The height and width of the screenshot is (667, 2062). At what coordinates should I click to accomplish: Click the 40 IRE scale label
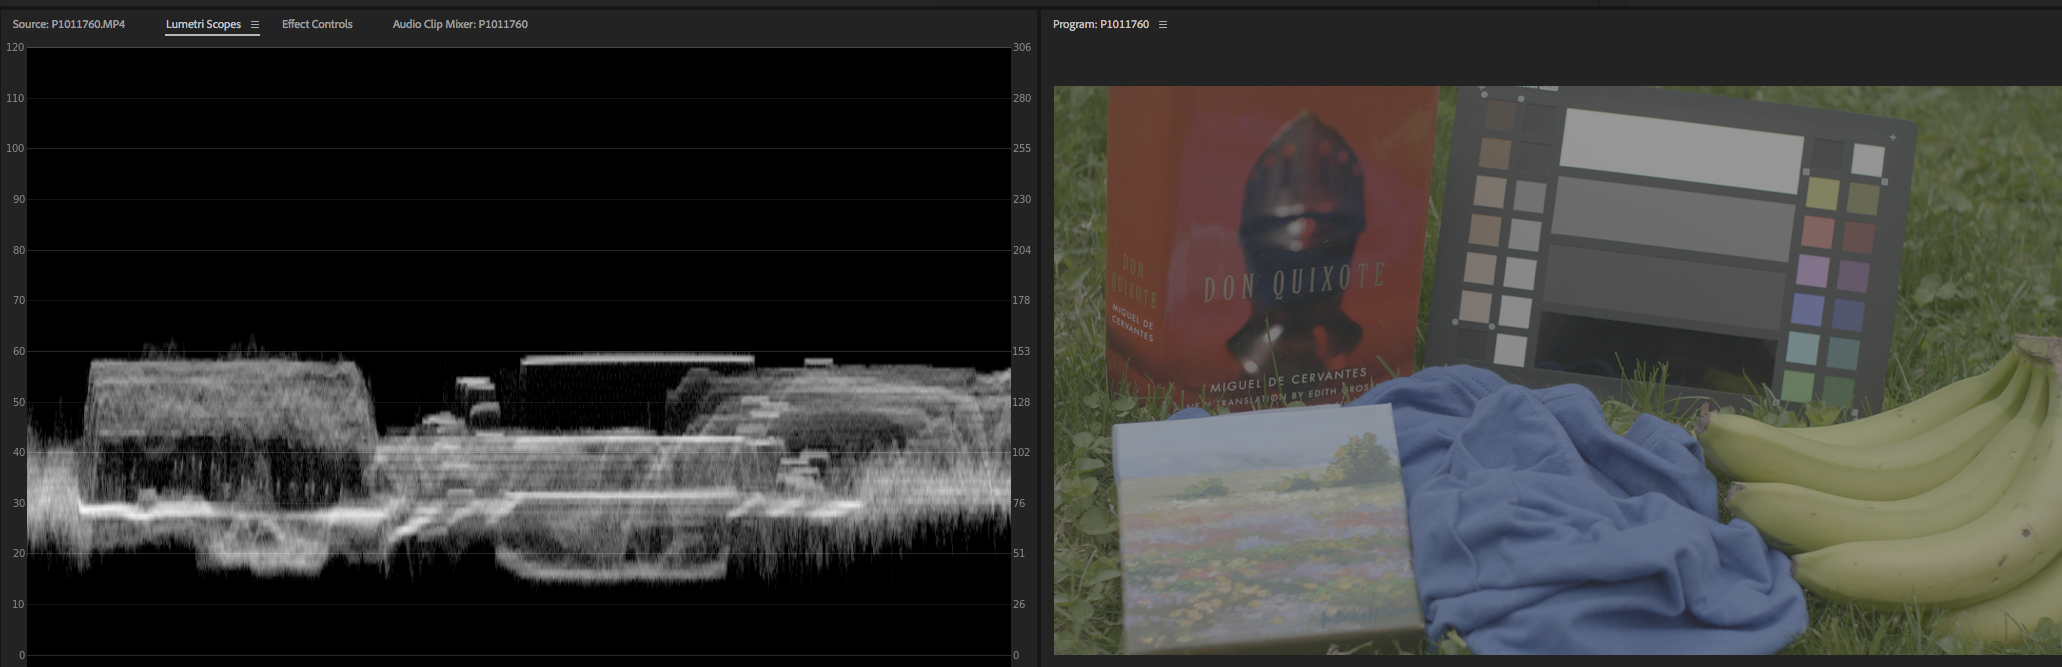click(18, 452)
